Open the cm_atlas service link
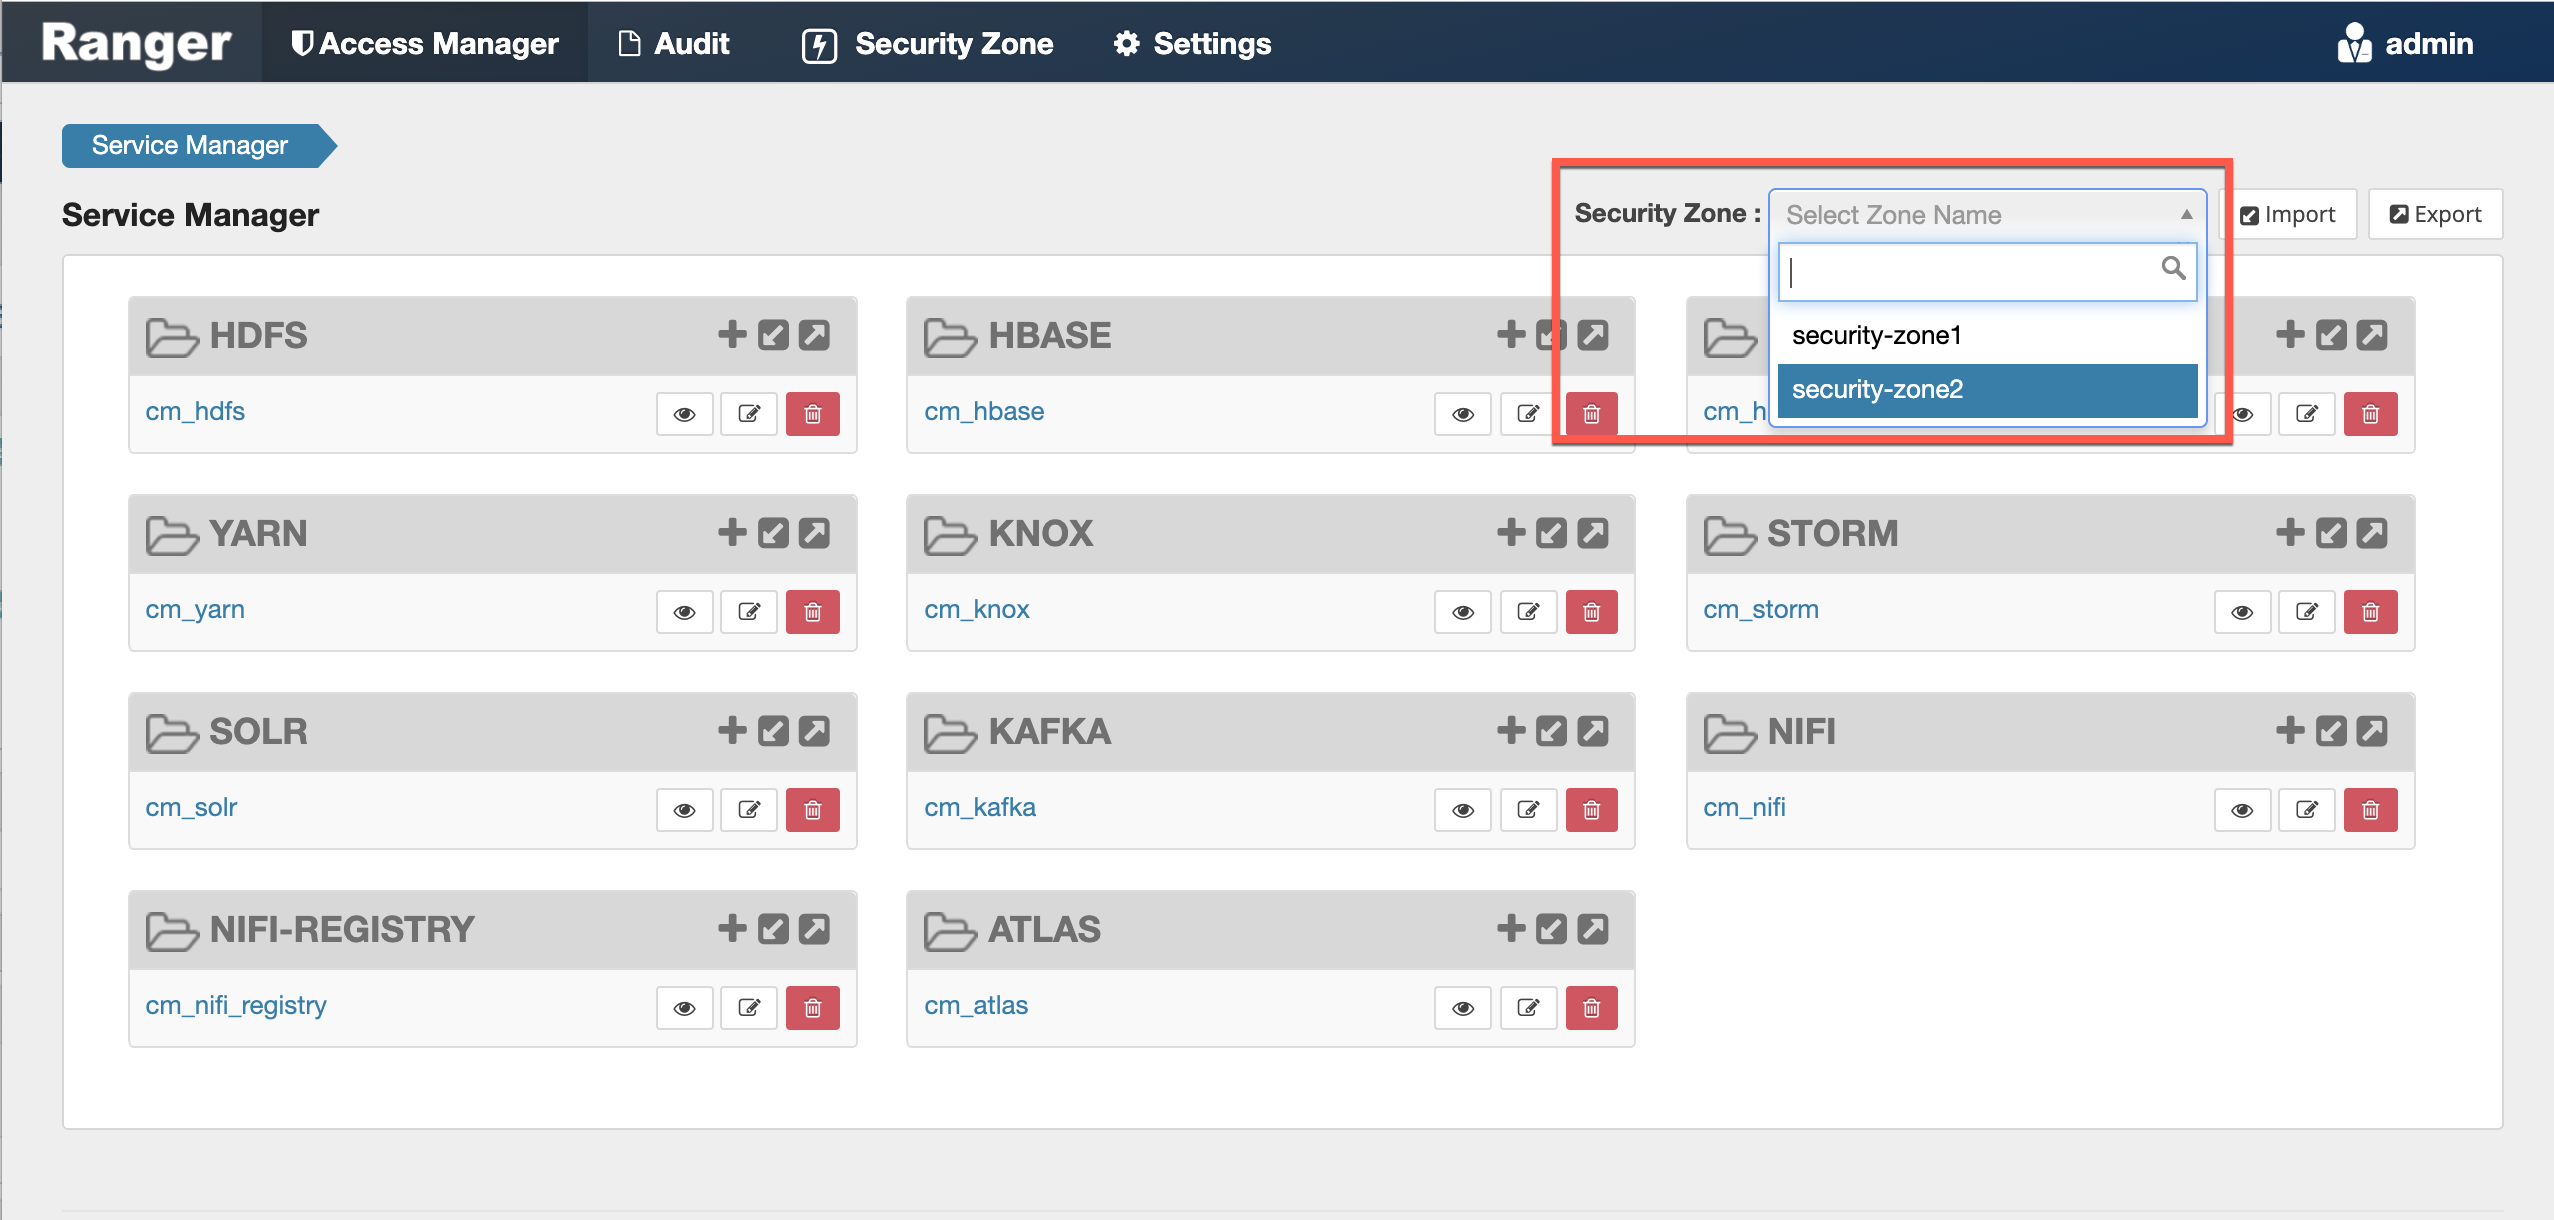Viewport: 2554px width, 1220px height. [x=975, y=1006]
